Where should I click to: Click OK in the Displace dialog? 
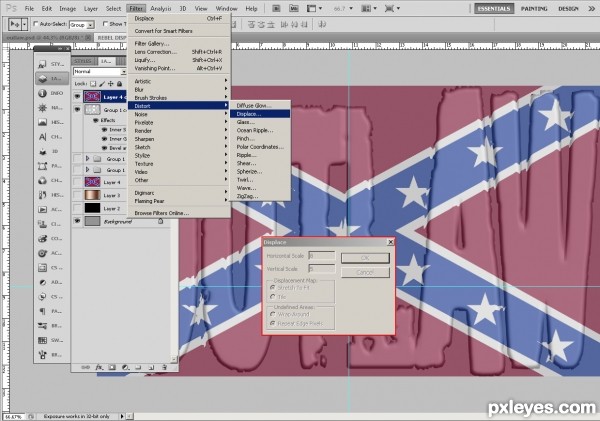click(x=365, y=258)
